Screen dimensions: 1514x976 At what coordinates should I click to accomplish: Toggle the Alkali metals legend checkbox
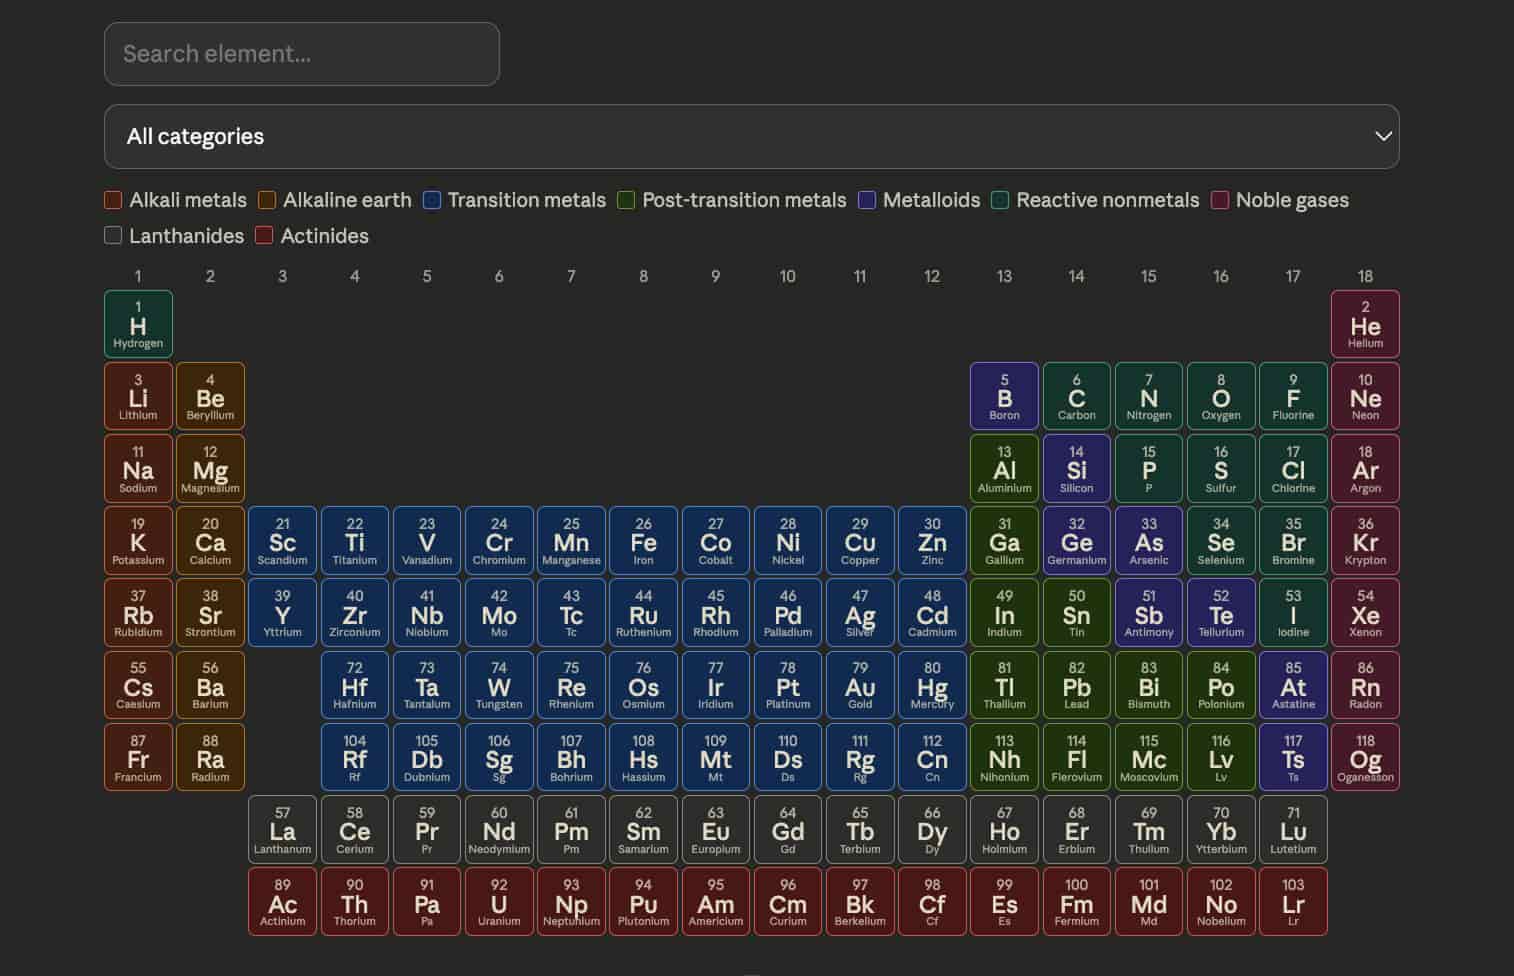coord(113,200)
